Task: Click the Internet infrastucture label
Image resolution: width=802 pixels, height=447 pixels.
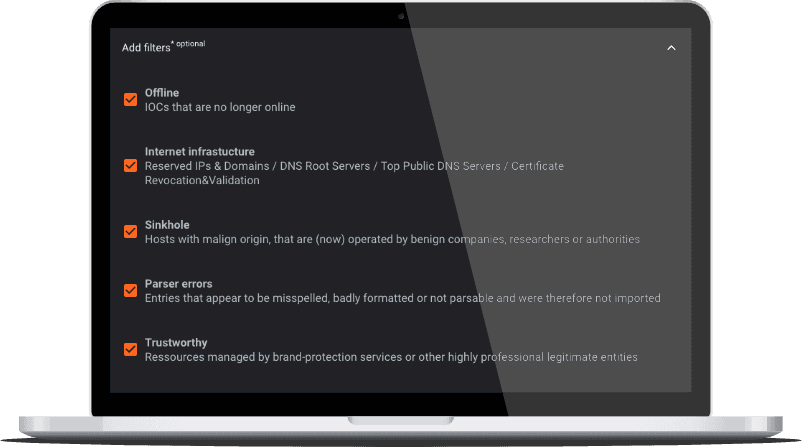Action: pos(199,151)
